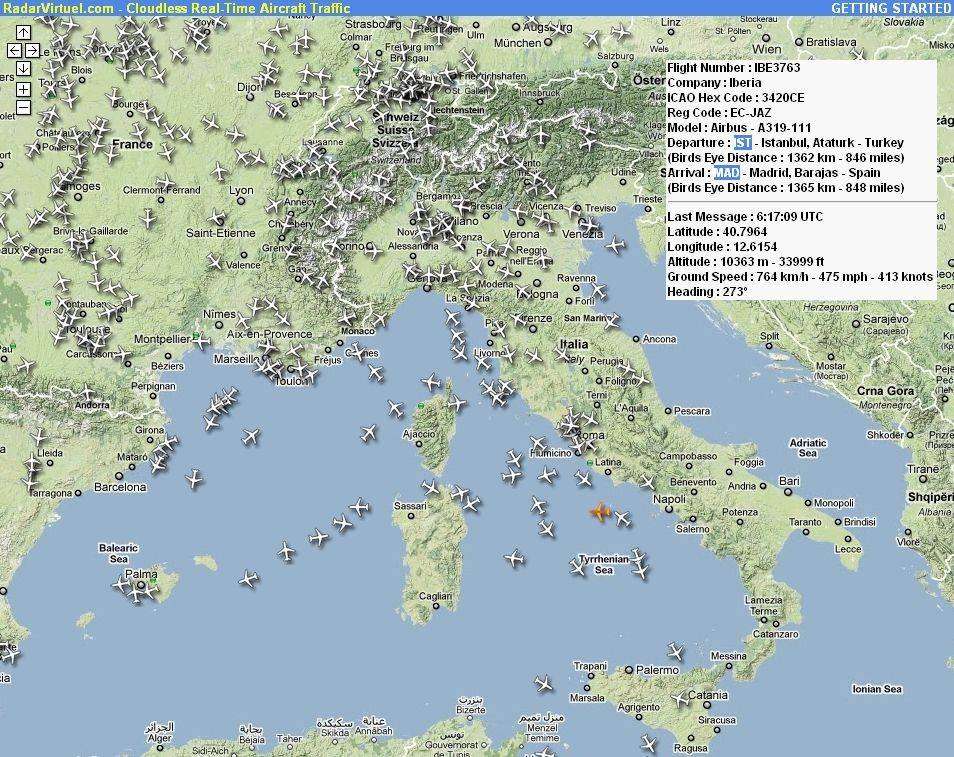The height and width of the screenshot is (757, 954).
Task: Click the Ground Speed 764 km/h line
Action: click(799, 276)
